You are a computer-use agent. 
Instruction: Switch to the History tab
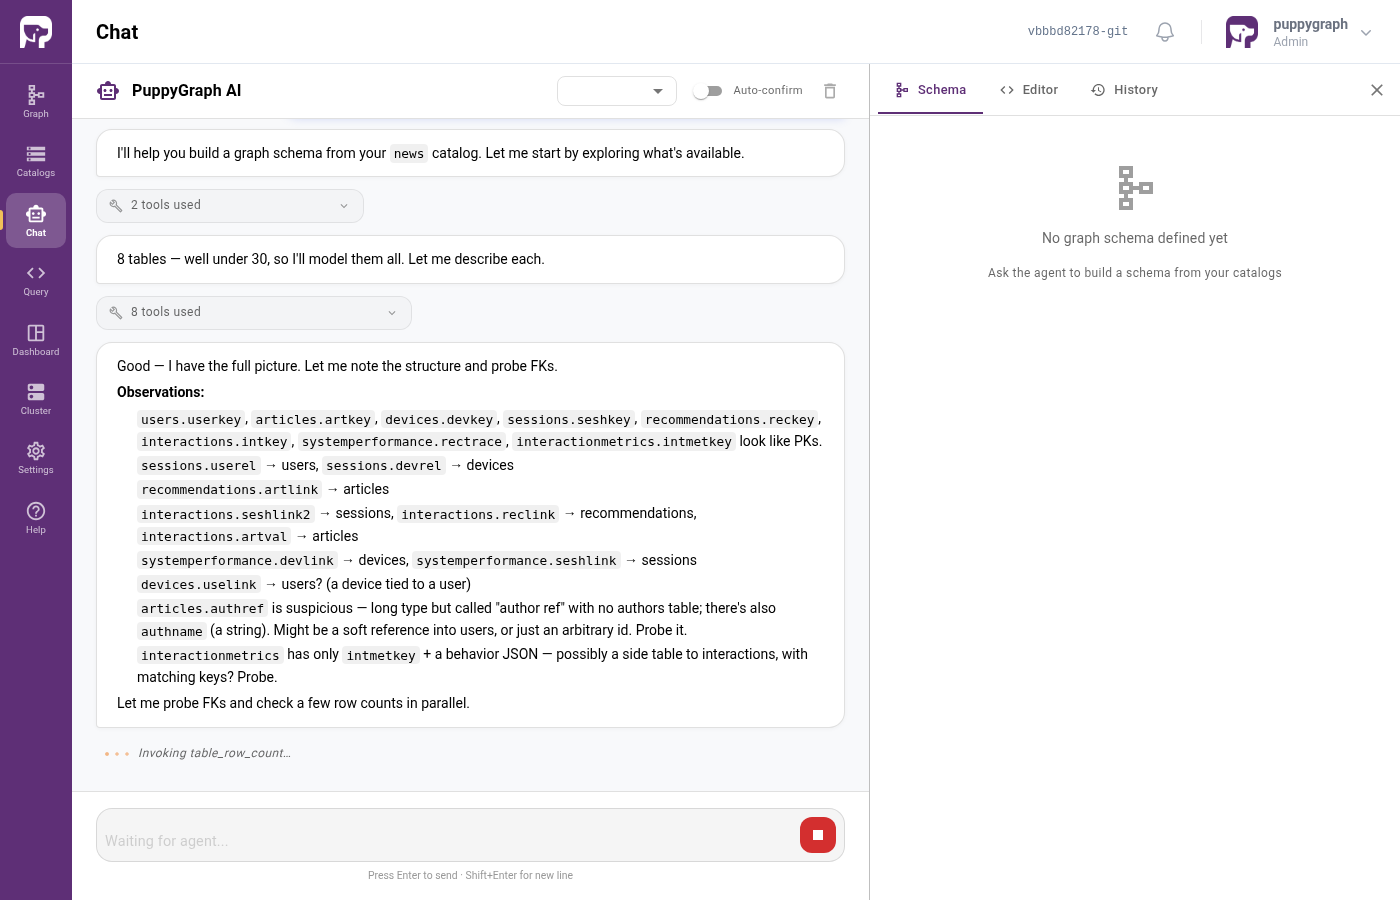[x=1125, y=90]
